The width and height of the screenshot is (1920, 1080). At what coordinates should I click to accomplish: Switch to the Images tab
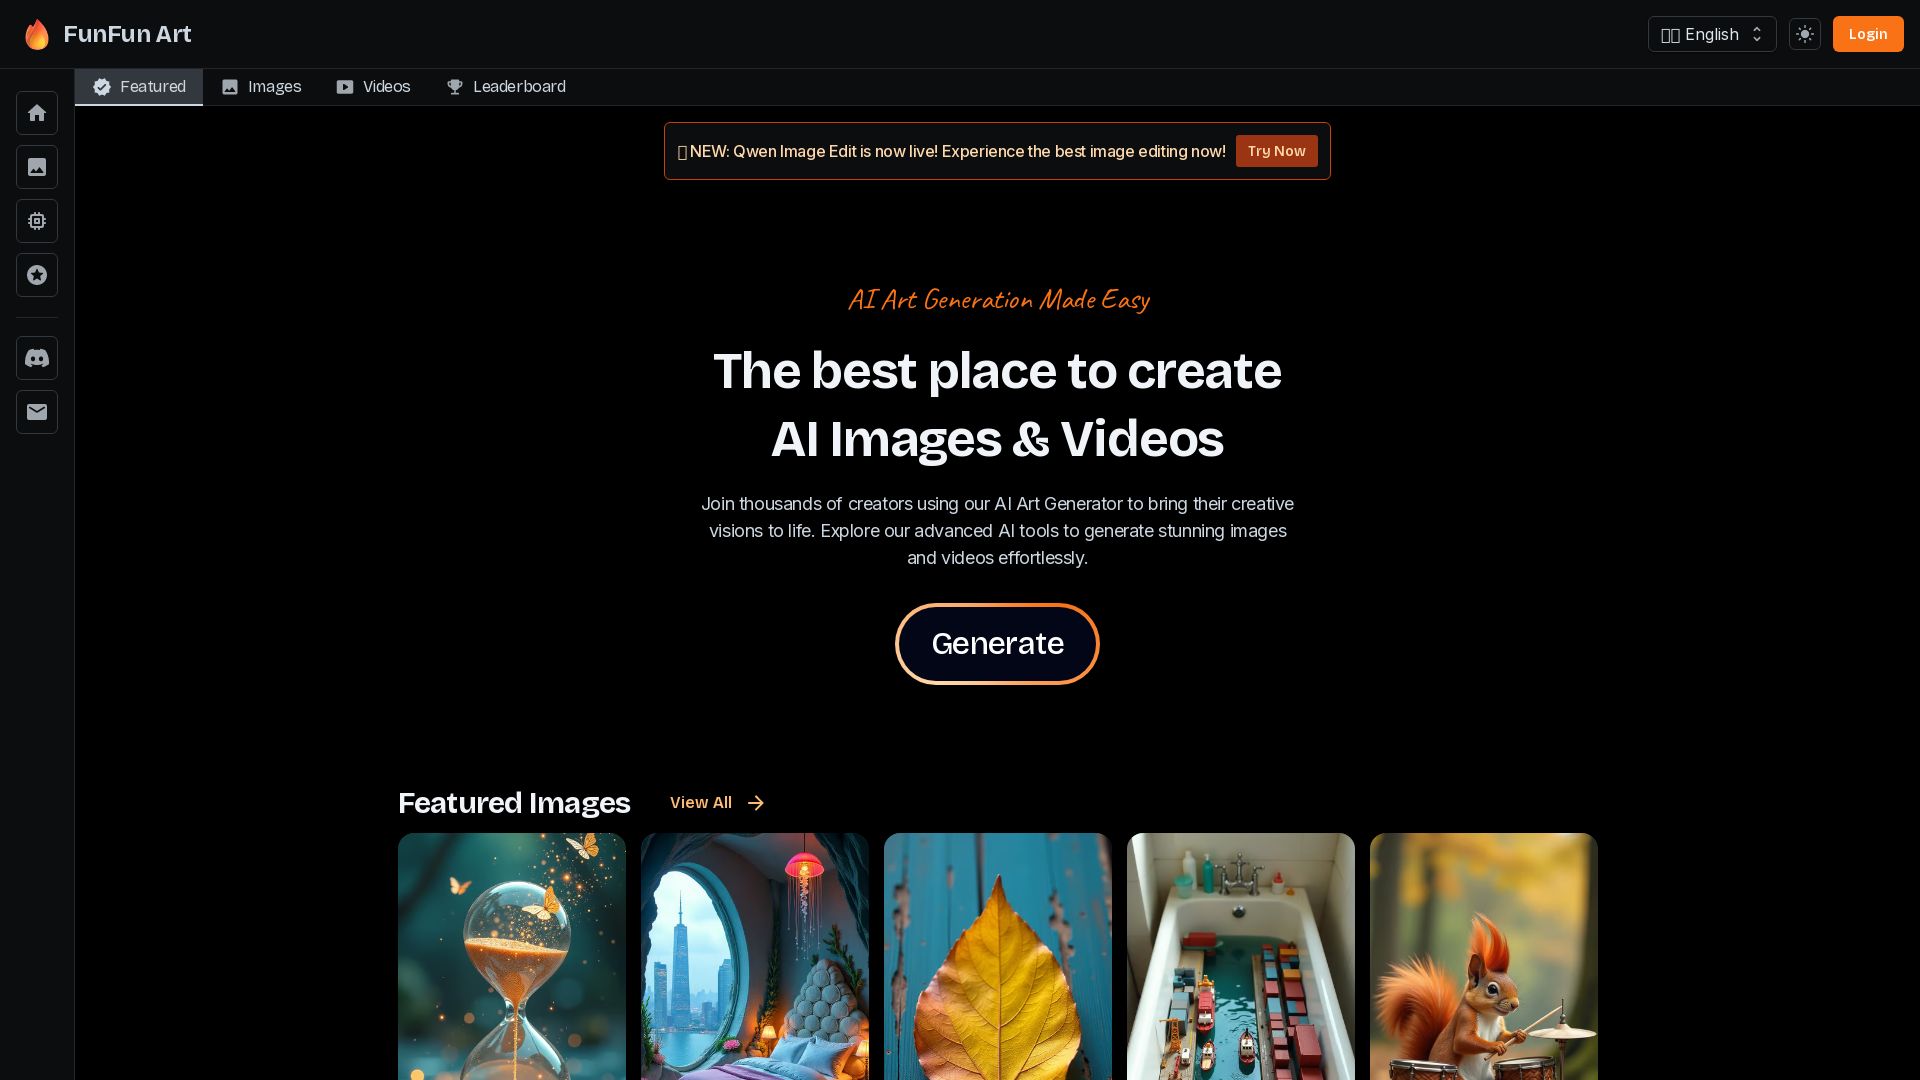[x=261, y=87]
